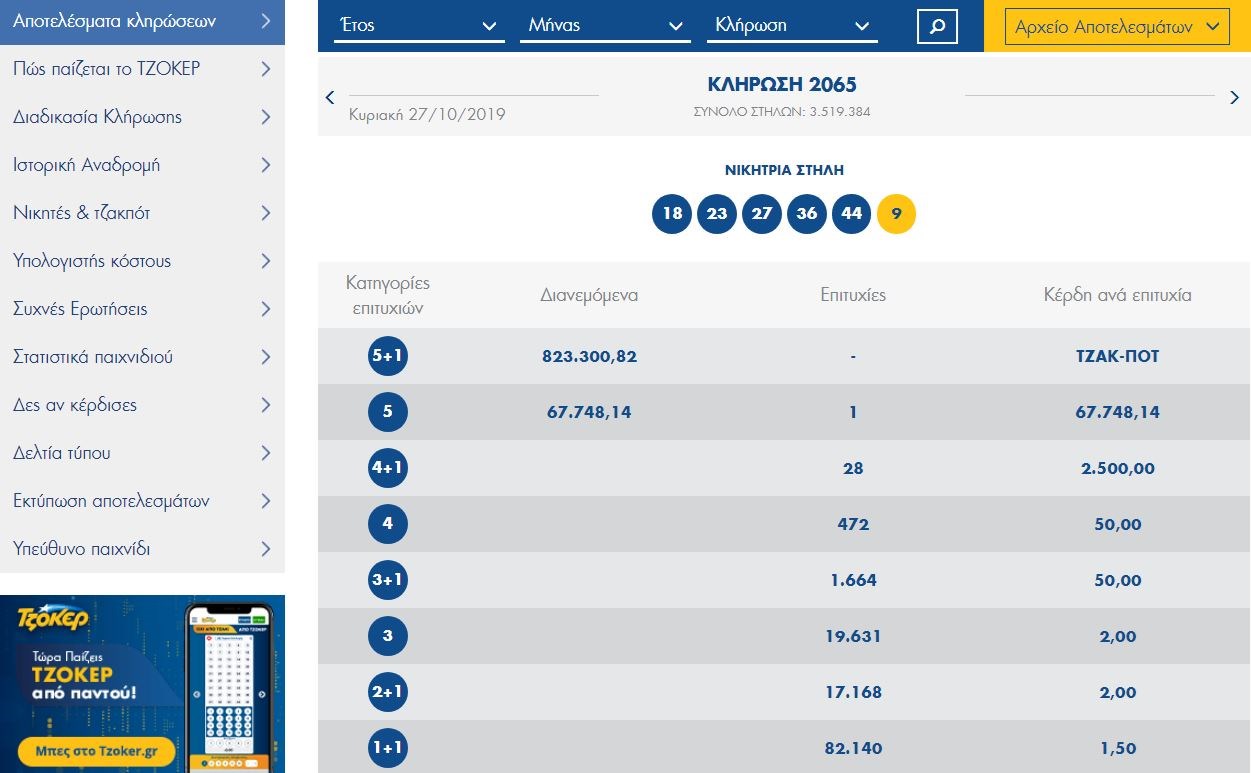Go to previous draw with left arrow
Viewport: 1251px width, 773px height.
[330, 97]
